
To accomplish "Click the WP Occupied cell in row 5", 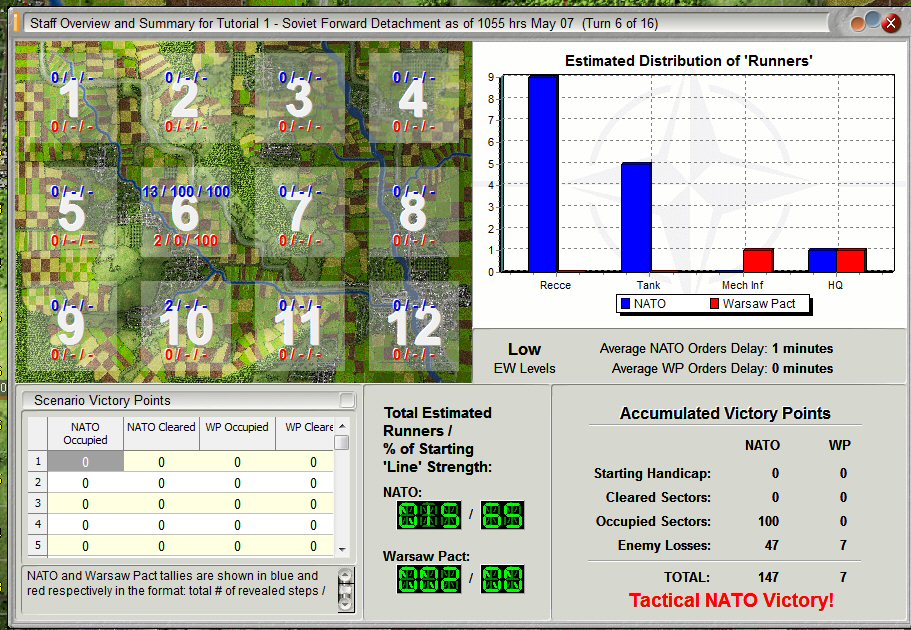I will coord(237,545).
